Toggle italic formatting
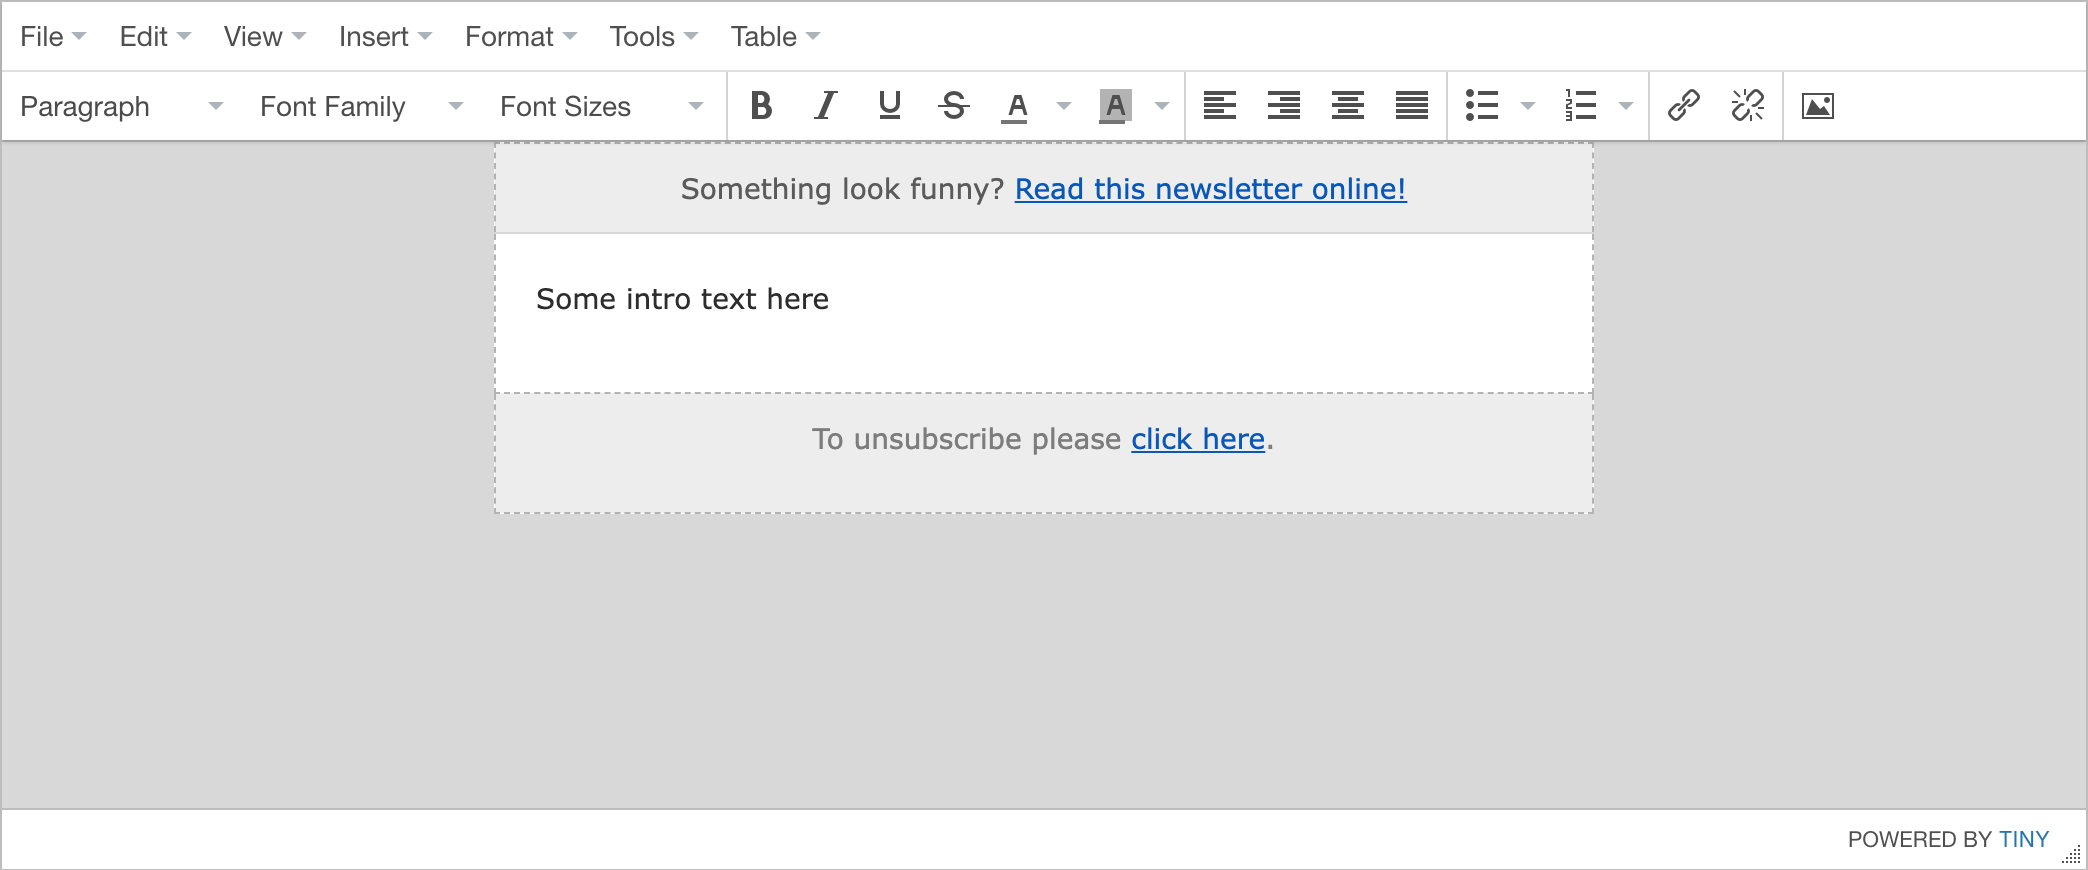Viewport: 2088px width, 870px height. point(825,106)
